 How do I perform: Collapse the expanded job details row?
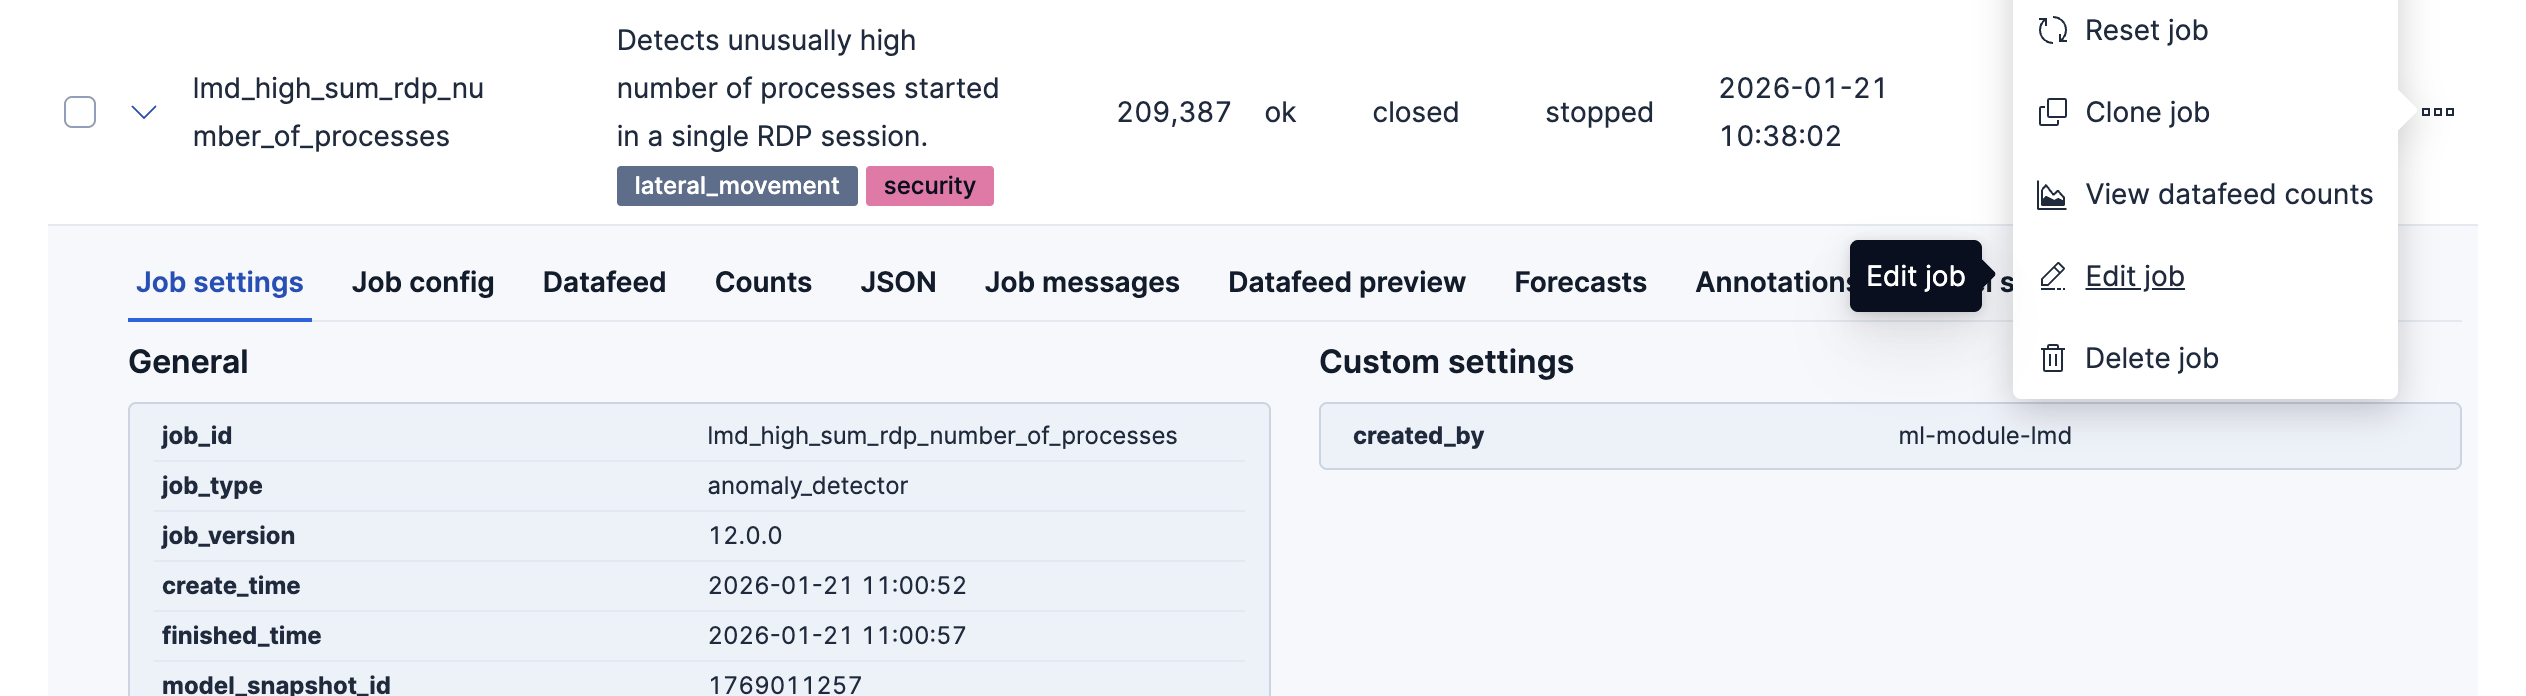pyautogui.click(x=144, y=112)
